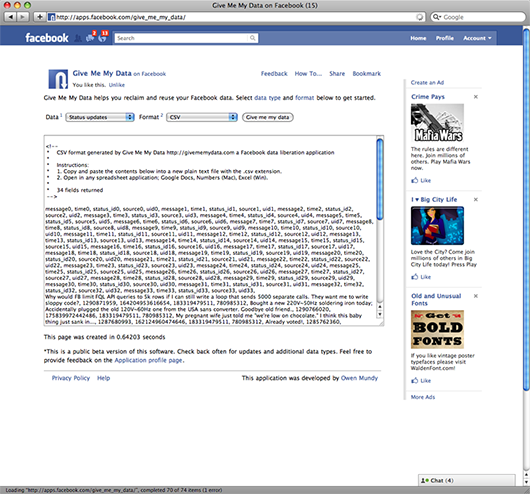530x494 pixels.
Task: Click the Google search magnifier icon
Action: click(437, 17)
